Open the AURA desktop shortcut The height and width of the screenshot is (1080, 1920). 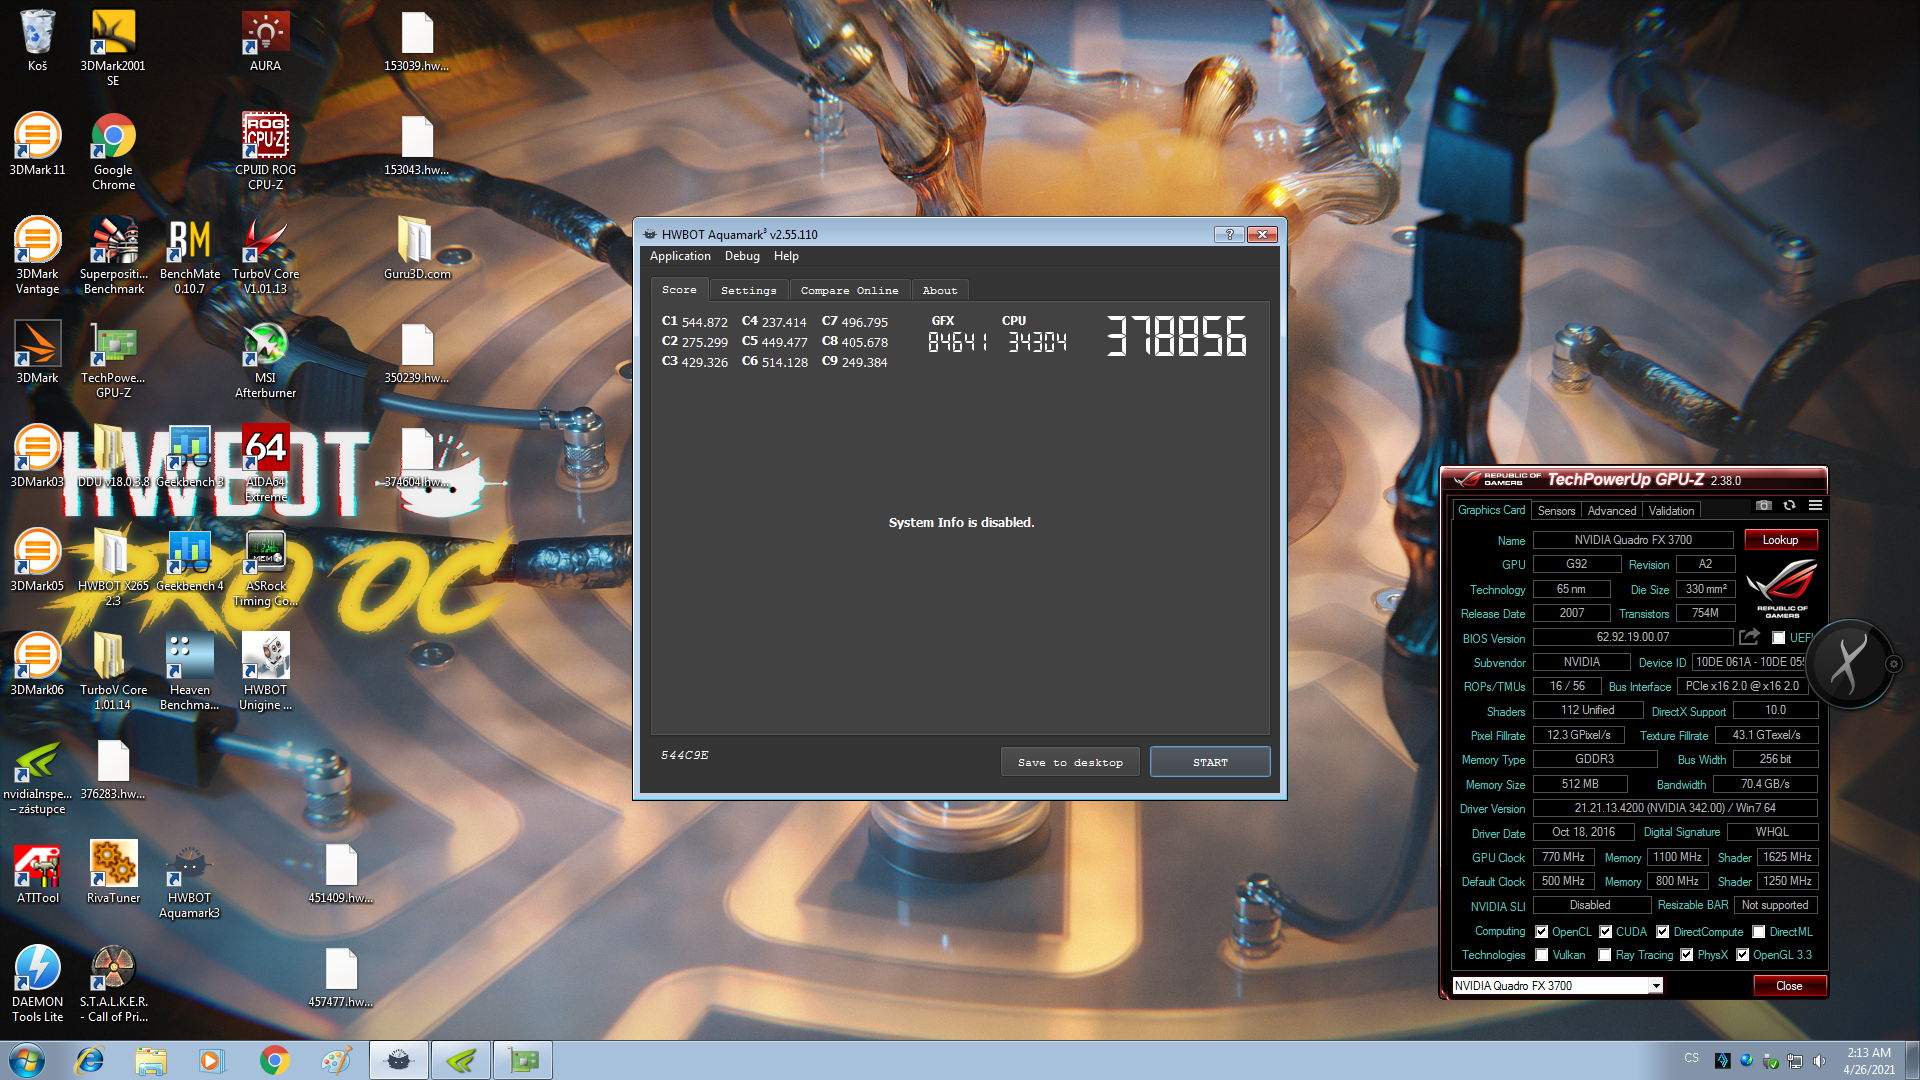pos(265,40)
